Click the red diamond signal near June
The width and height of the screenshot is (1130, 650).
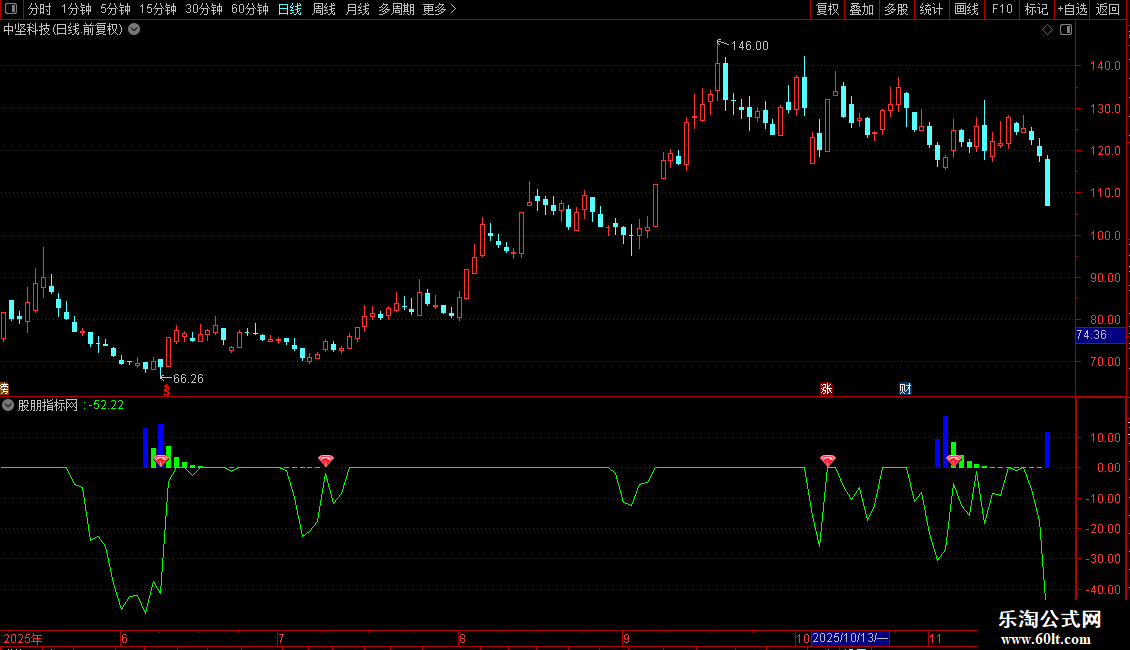161,460
